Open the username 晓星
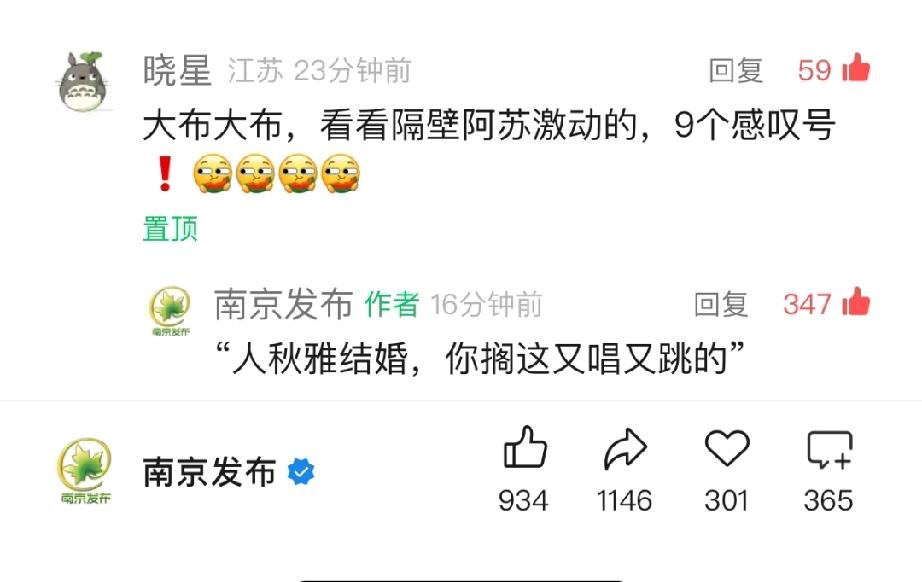Screen dimensions: 922x582 [177, 71]
